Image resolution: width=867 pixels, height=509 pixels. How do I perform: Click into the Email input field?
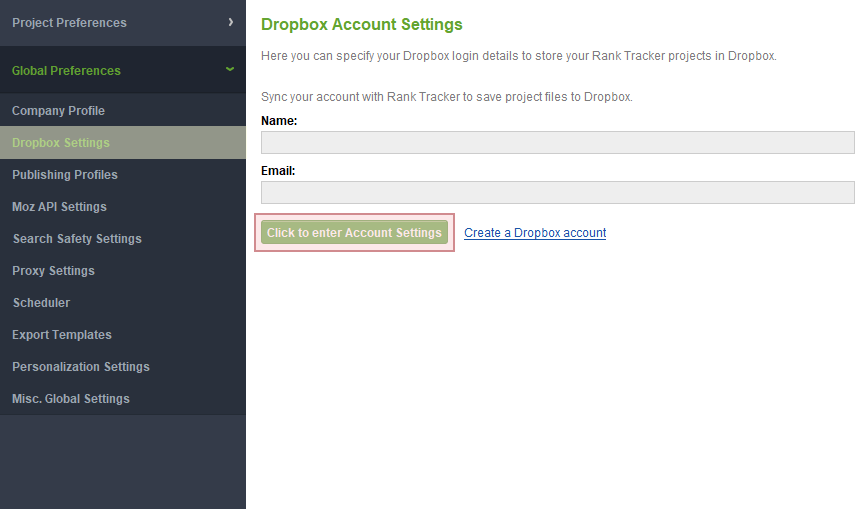point(557,192)
